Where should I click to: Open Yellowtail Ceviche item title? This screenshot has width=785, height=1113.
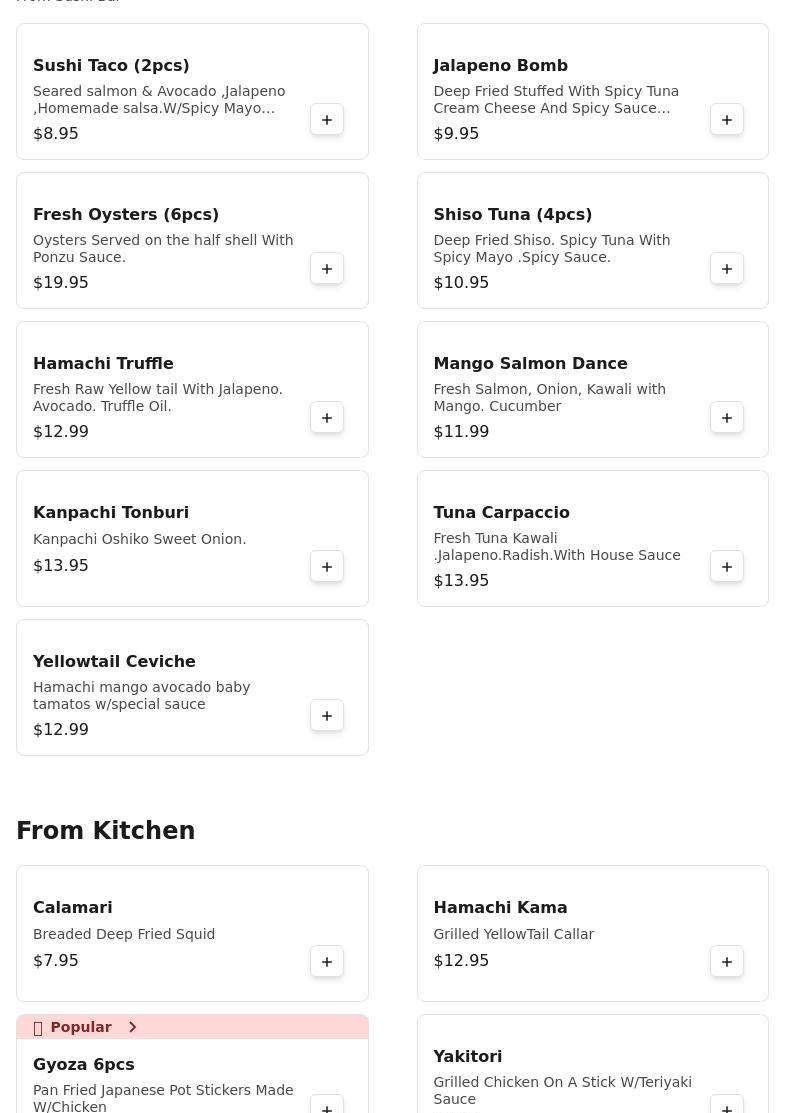click(114, 661)
